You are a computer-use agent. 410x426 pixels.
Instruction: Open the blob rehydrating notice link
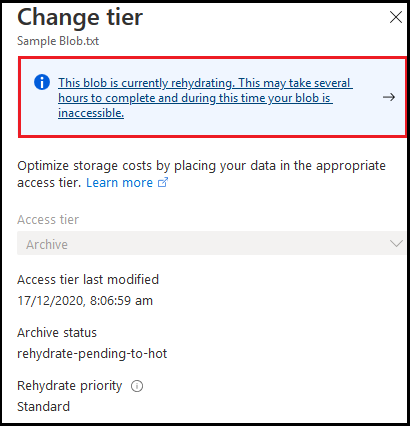(x=205, y=98)
